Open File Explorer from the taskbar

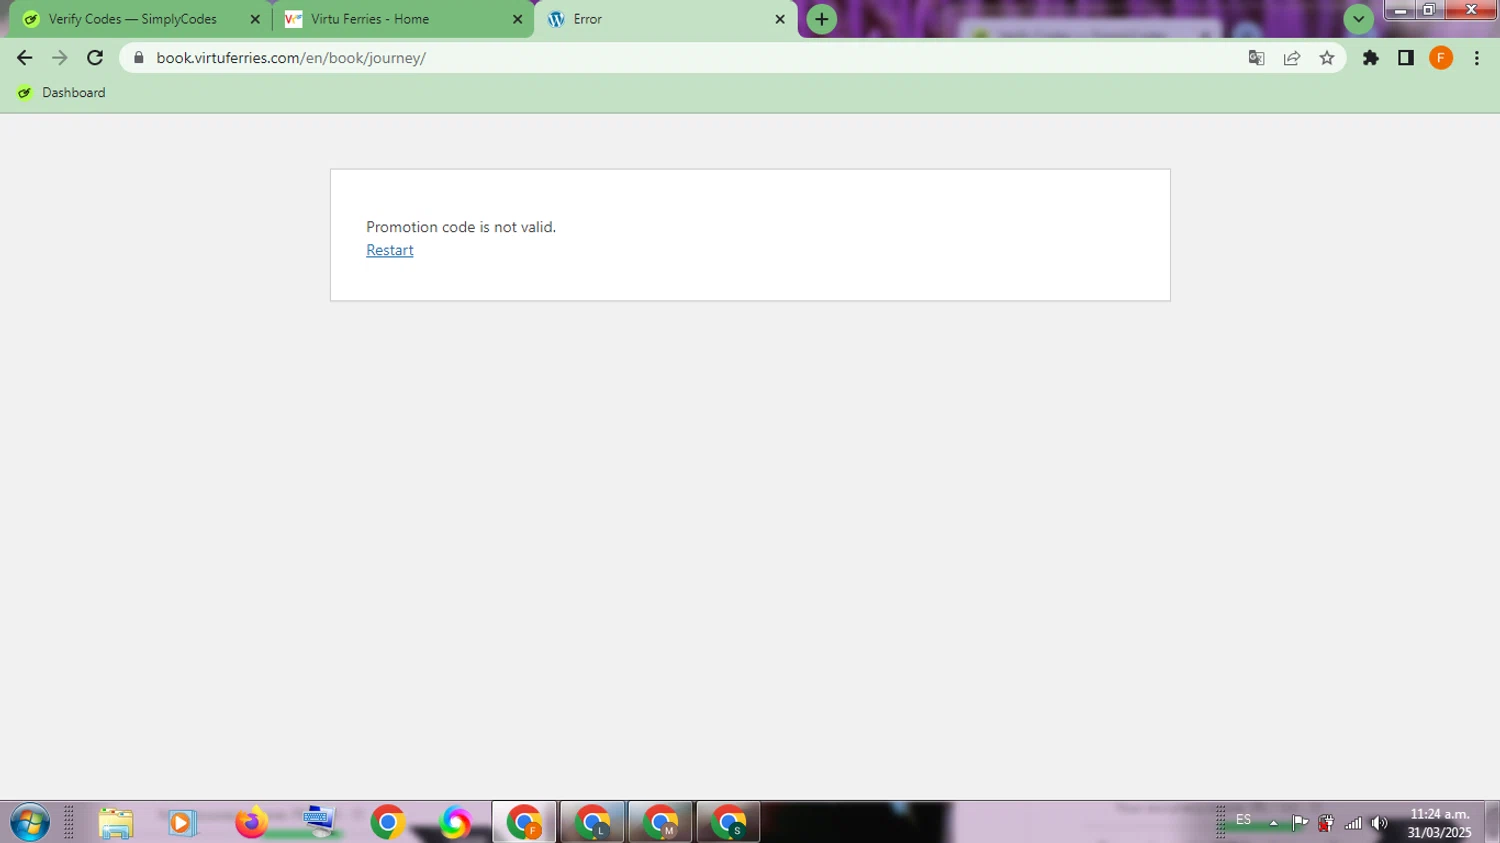tap(116, 823)
